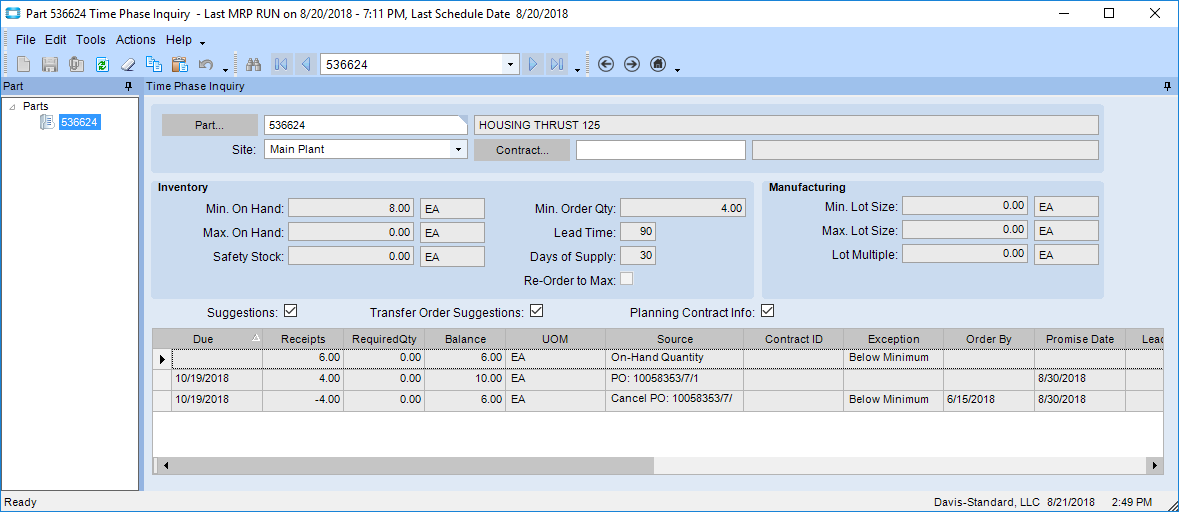1179x512 pixels.
Task: Open standard toolbar options arrow after Undo
Action: tap(226, 70)
